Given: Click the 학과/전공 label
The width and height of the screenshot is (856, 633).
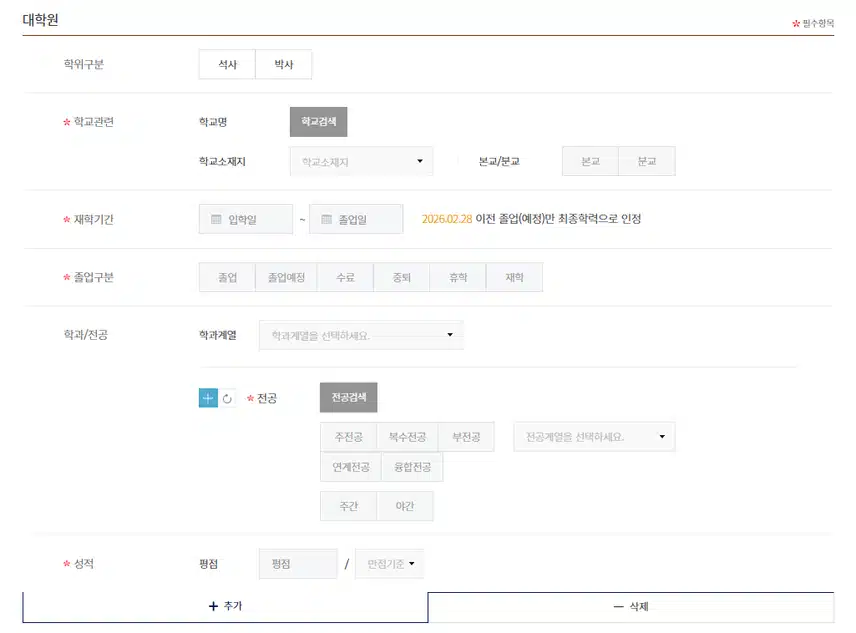Looking at the screenshot, I should (x=86, y=335).
